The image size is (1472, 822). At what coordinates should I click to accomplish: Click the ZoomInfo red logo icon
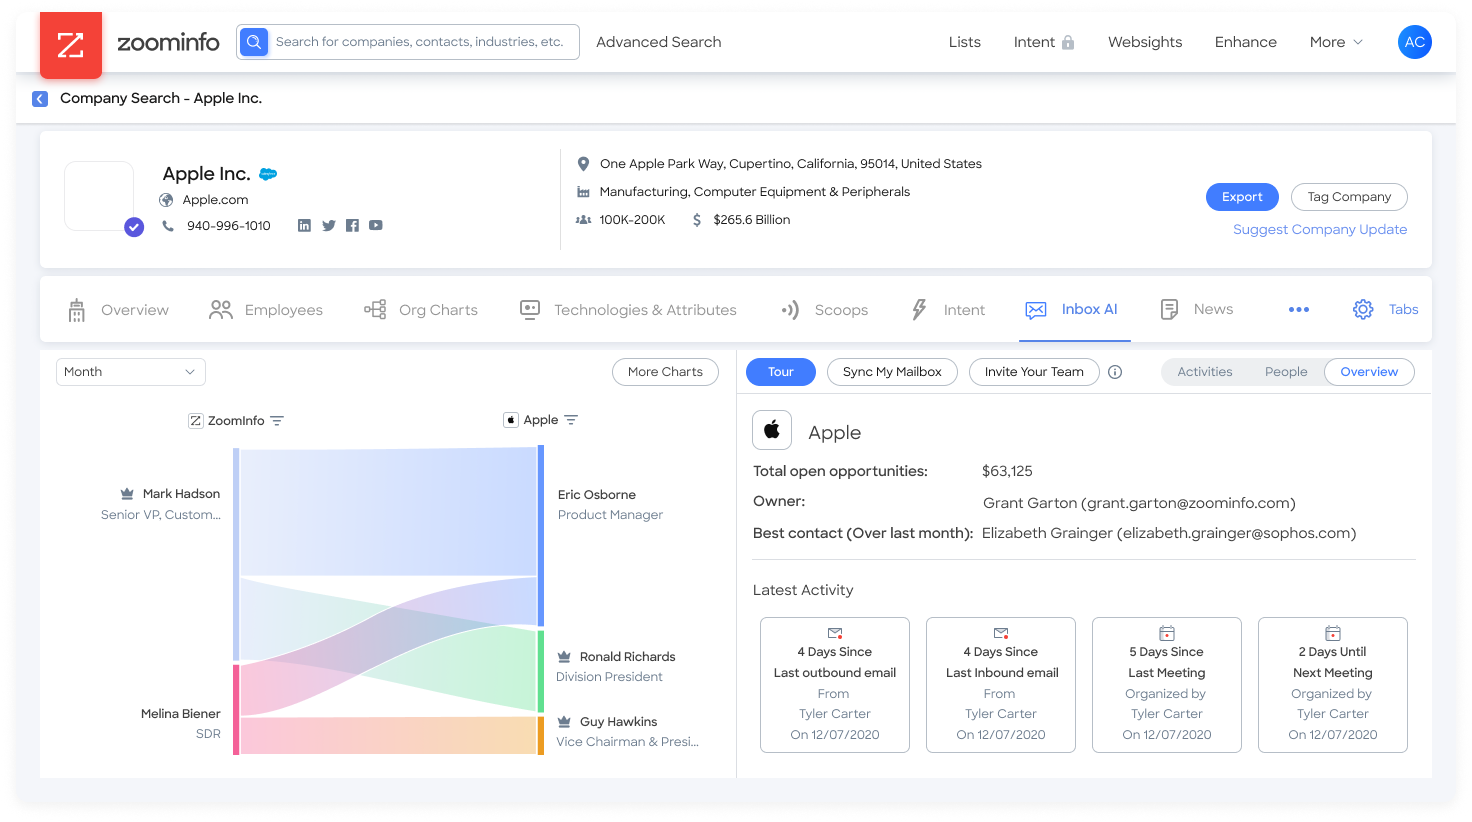tap(71, 45)
